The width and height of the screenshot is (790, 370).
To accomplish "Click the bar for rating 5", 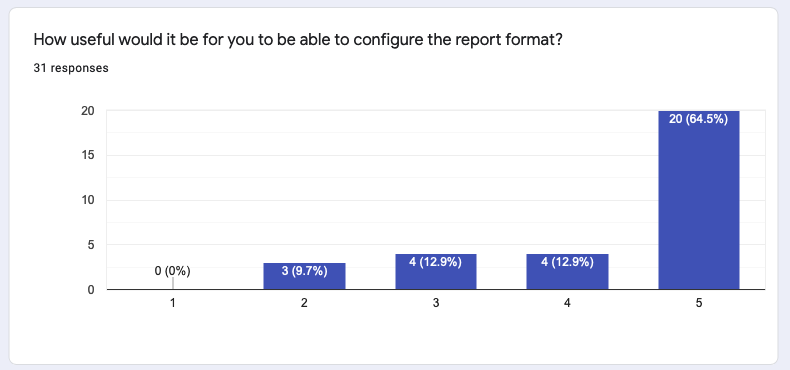I will tap(698, 200).
